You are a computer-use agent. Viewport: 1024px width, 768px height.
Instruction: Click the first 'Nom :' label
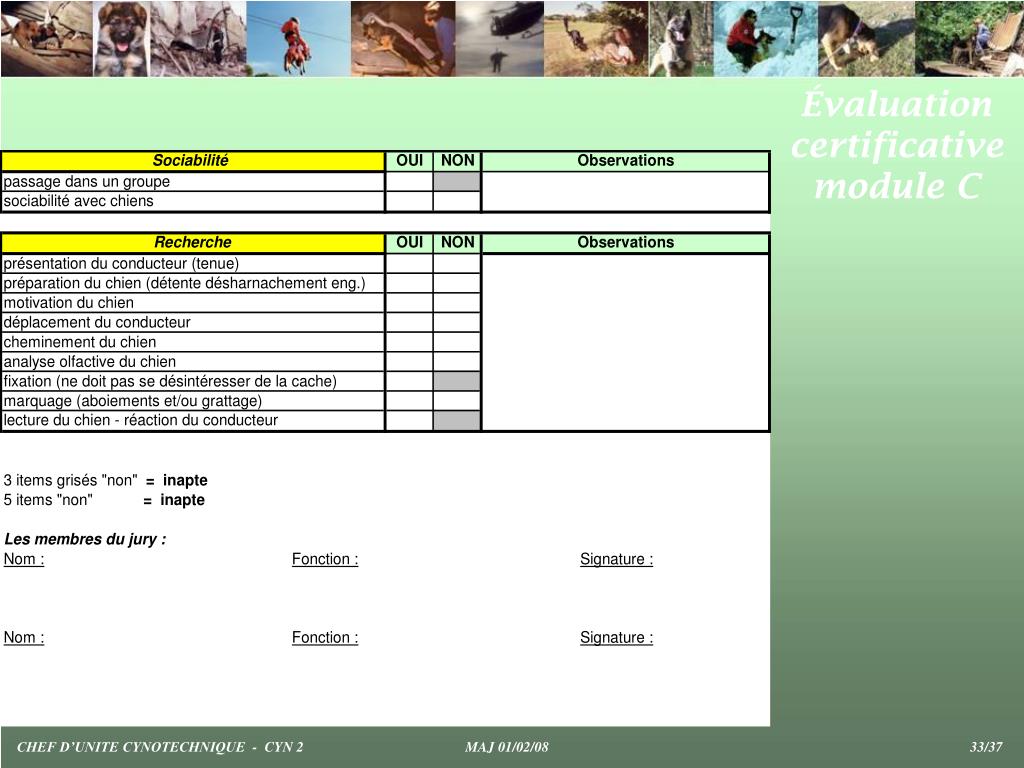[x=24, y=559]
